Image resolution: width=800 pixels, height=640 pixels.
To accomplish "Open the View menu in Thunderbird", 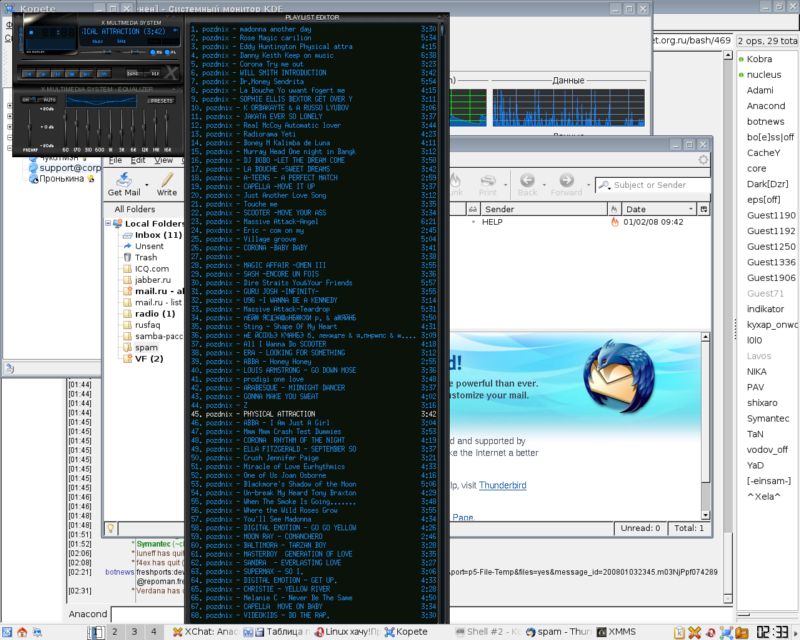I will click(x=164, y=160).
